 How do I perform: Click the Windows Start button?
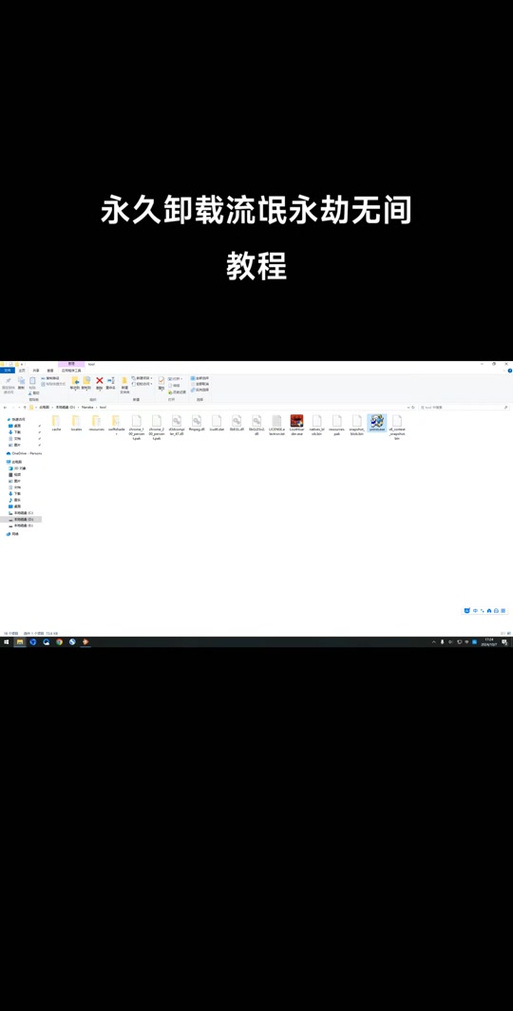click(6, 642)
